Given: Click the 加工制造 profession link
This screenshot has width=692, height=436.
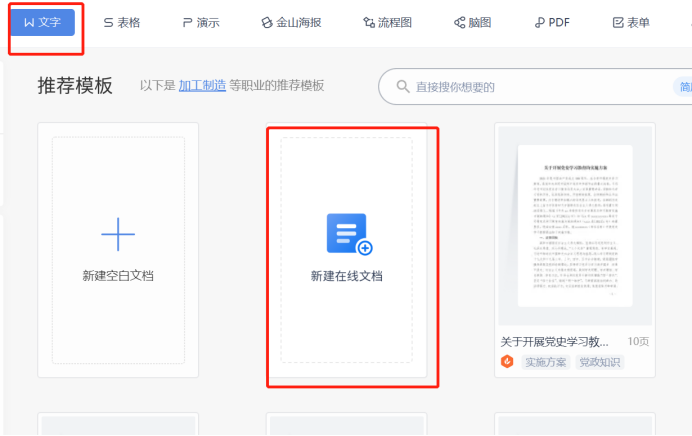Looking at the screenshot, I should point(202,85).
